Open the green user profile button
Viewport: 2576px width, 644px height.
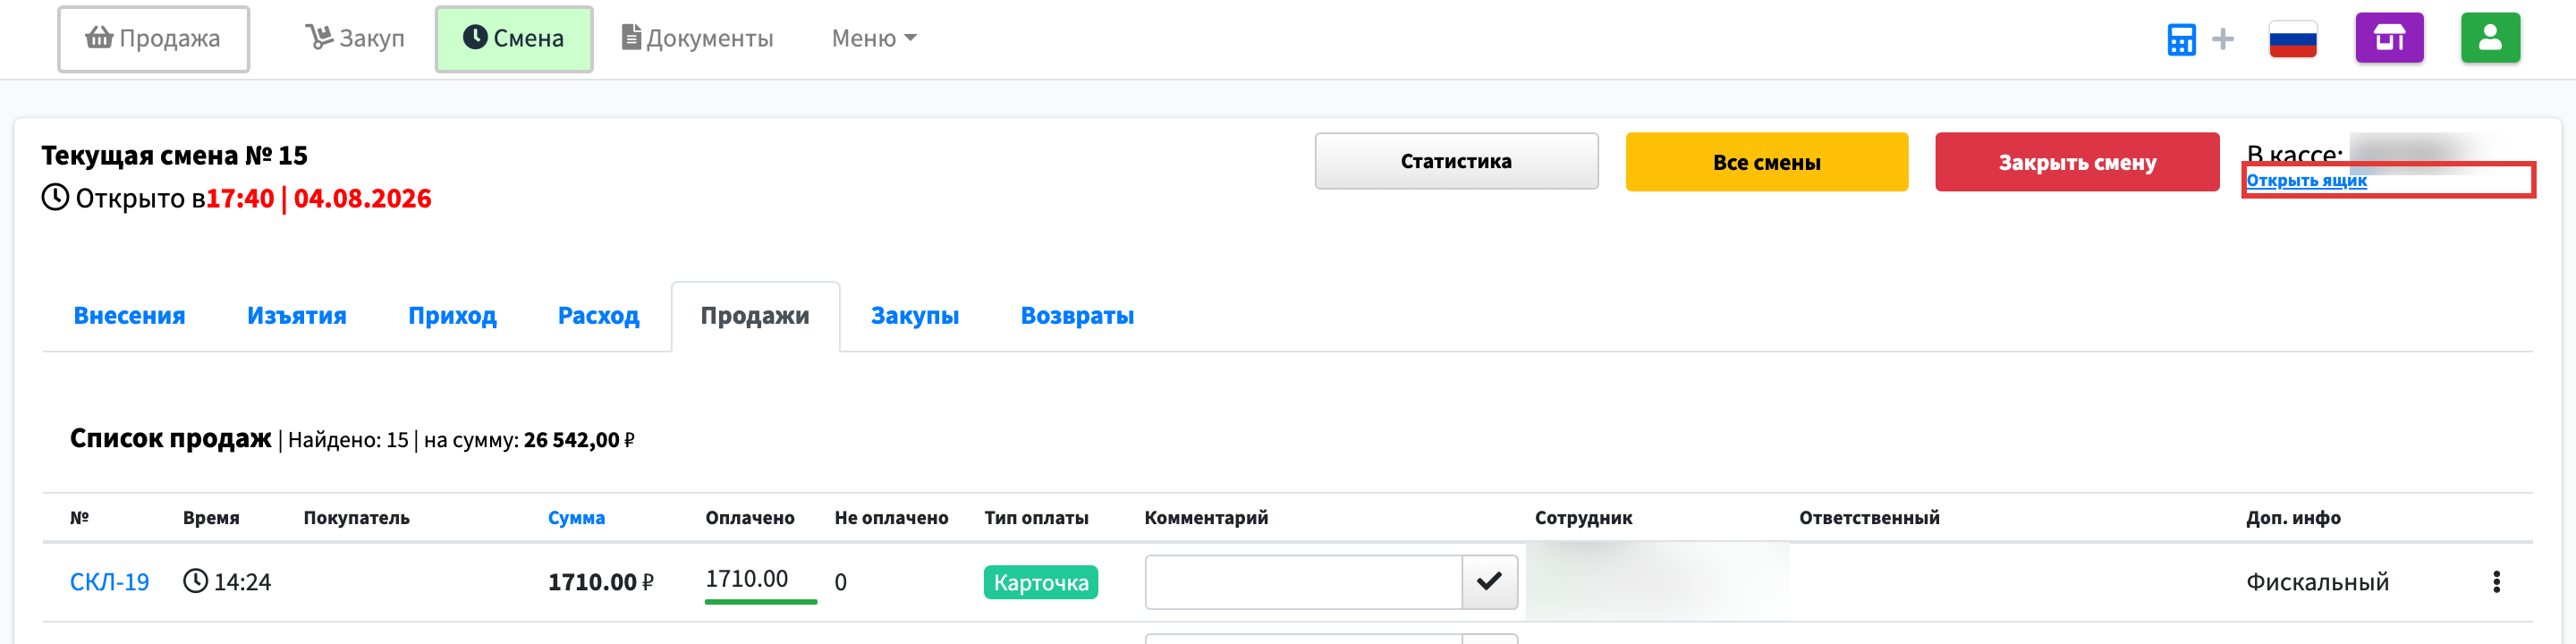(2490, 38)
